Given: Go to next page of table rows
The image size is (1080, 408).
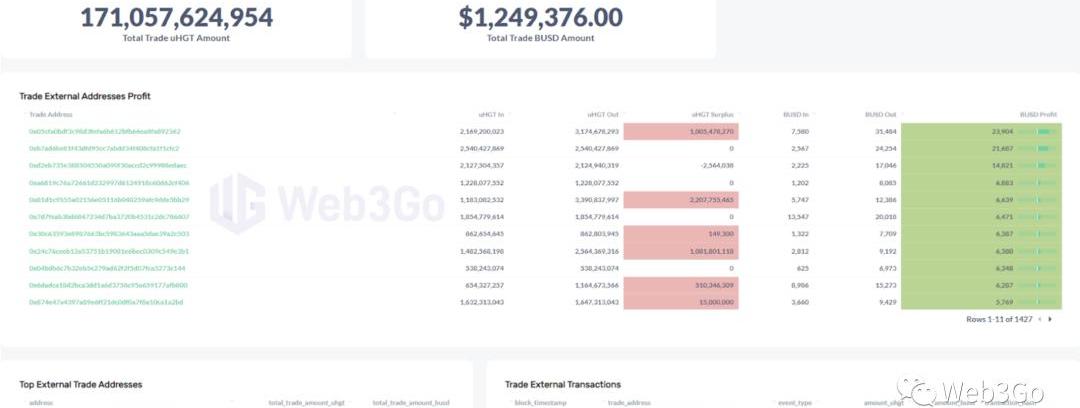Looking at the screenshot, I should click(1049, 319).
